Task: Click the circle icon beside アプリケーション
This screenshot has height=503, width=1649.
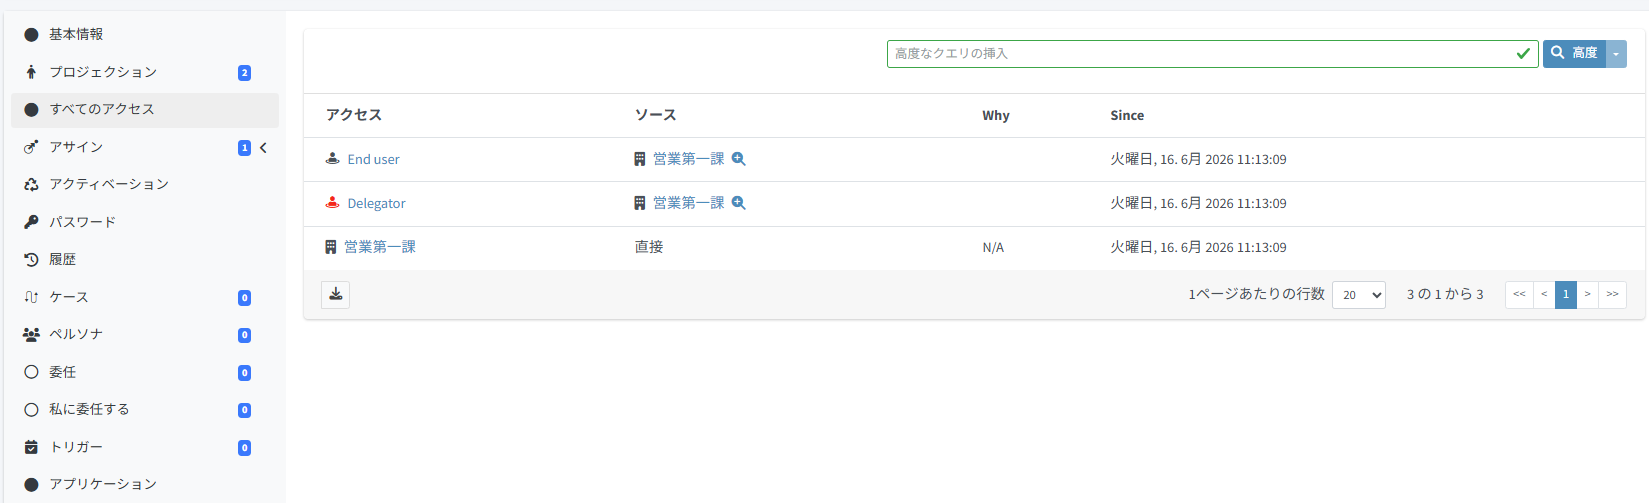Action: (31, 485)
